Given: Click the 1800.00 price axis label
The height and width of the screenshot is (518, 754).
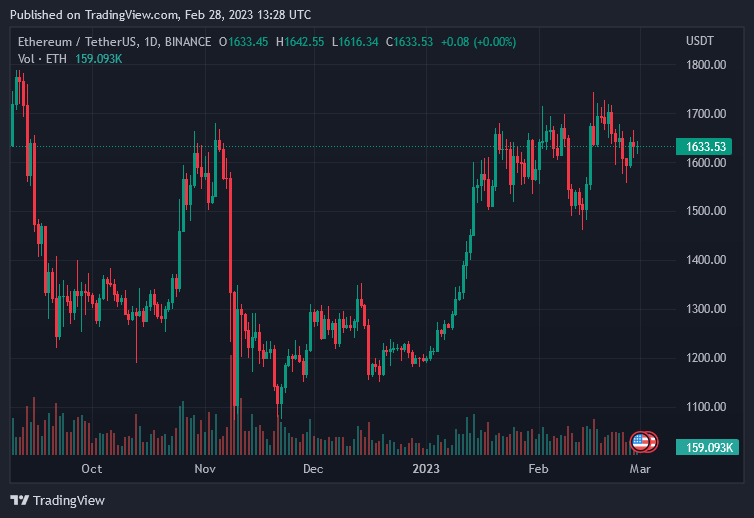Looking at the screenshot, I should (705, 65).
